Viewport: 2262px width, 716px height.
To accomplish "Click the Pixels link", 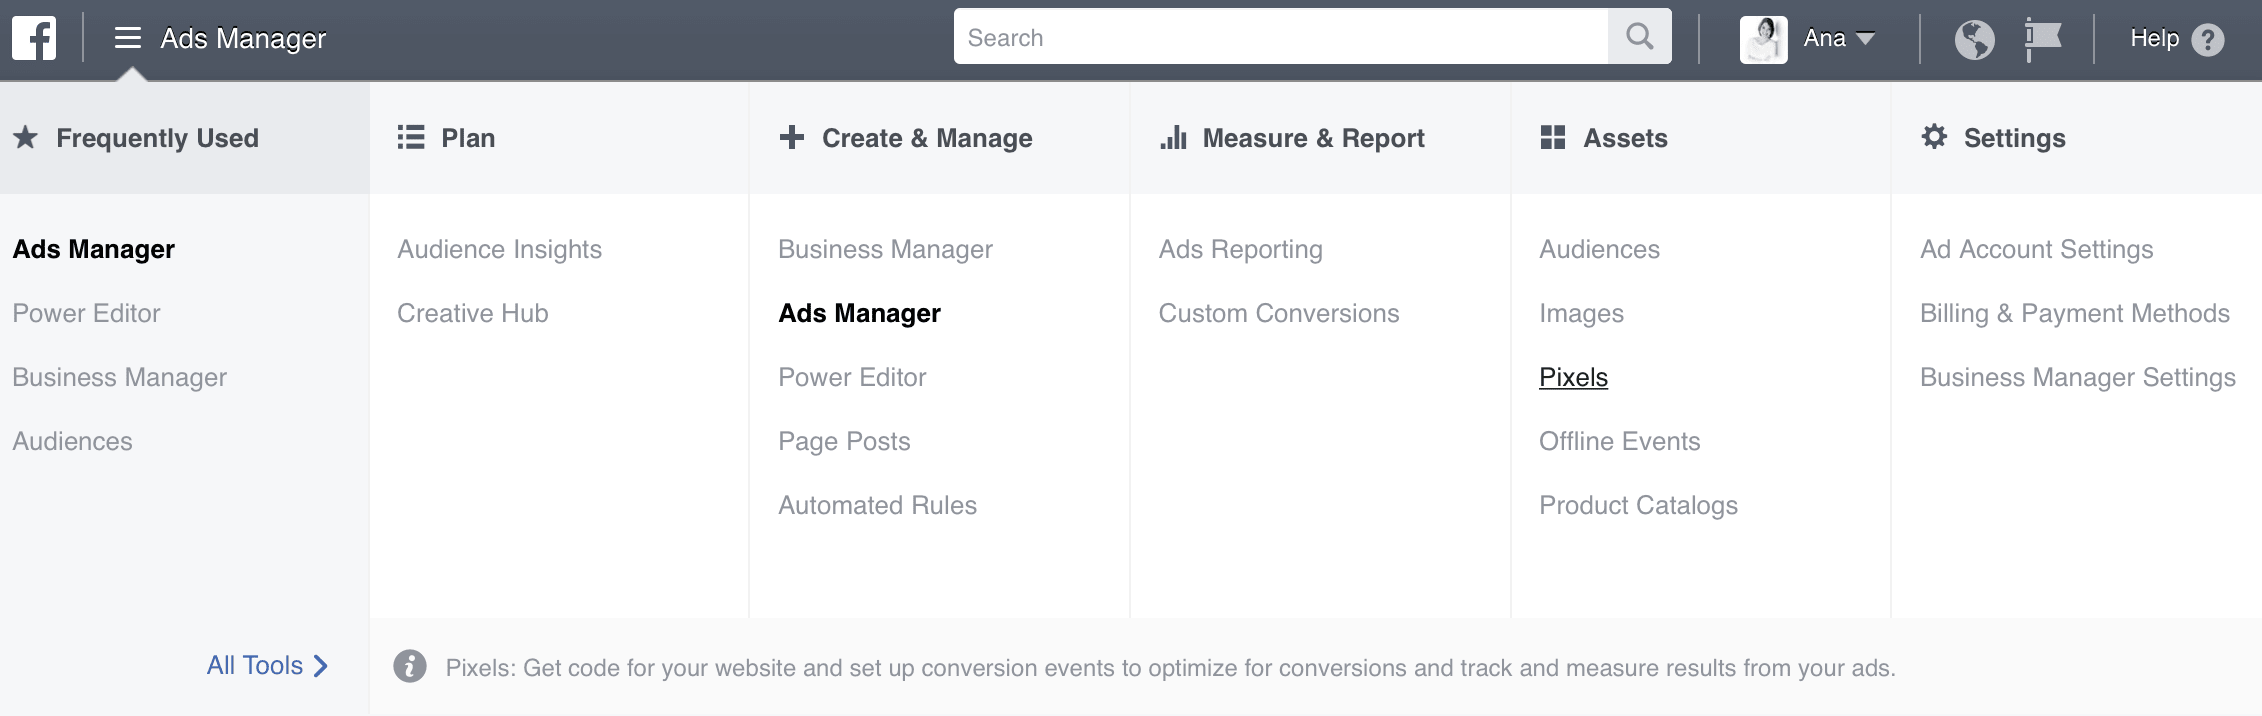I will point(1574,377).
